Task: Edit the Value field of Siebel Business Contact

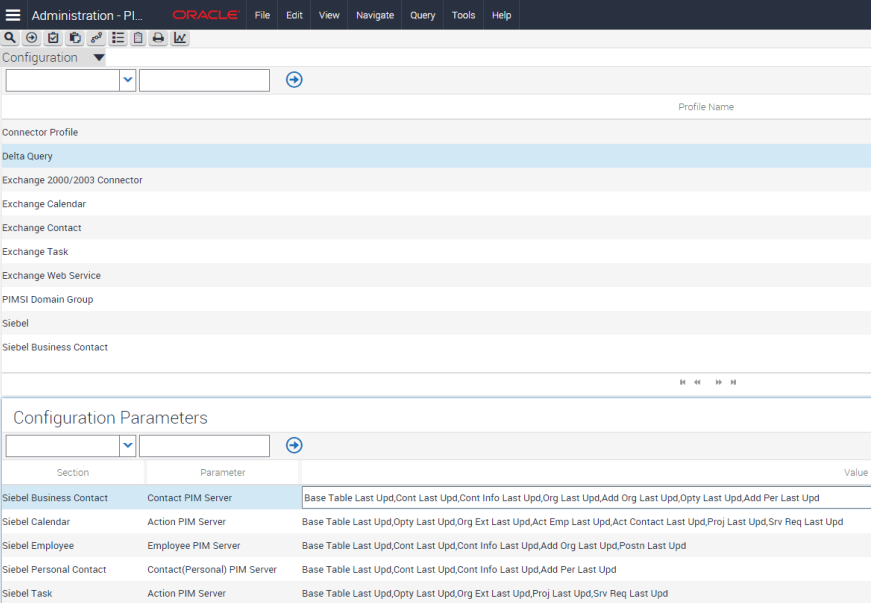Action: point(587,498)
